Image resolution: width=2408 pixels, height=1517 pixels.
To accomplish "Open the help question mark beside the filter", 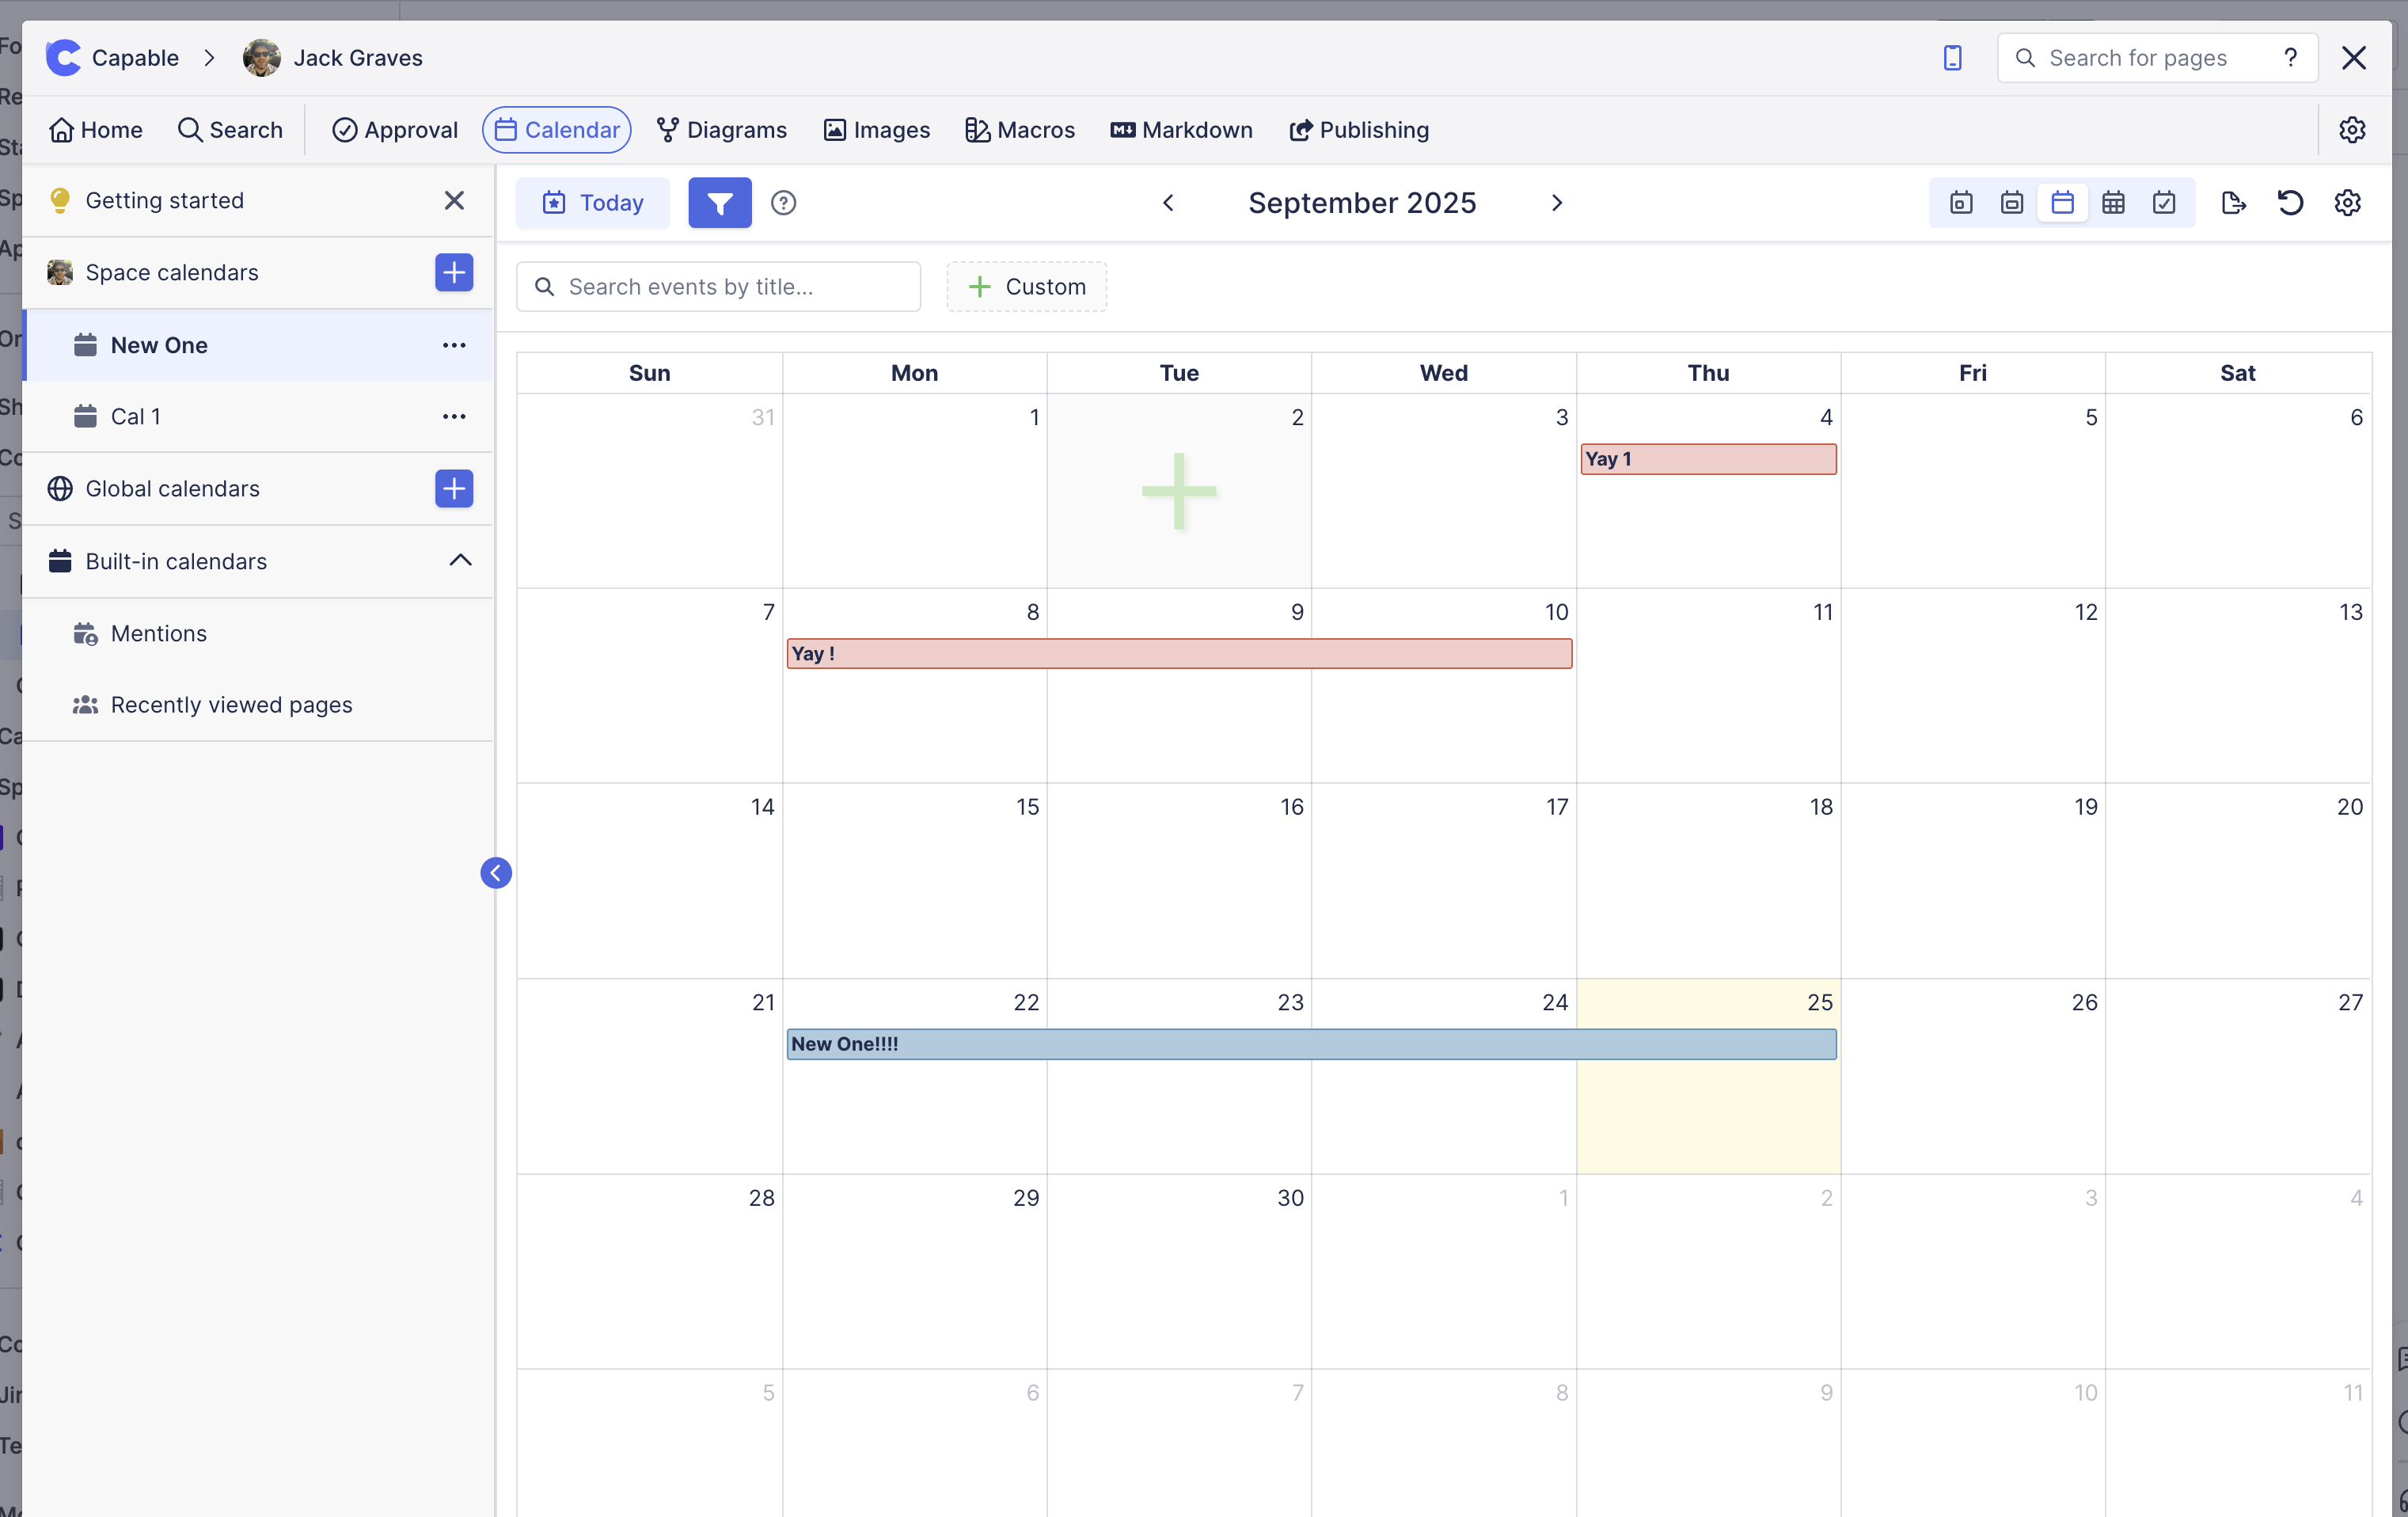I will 783,202.
